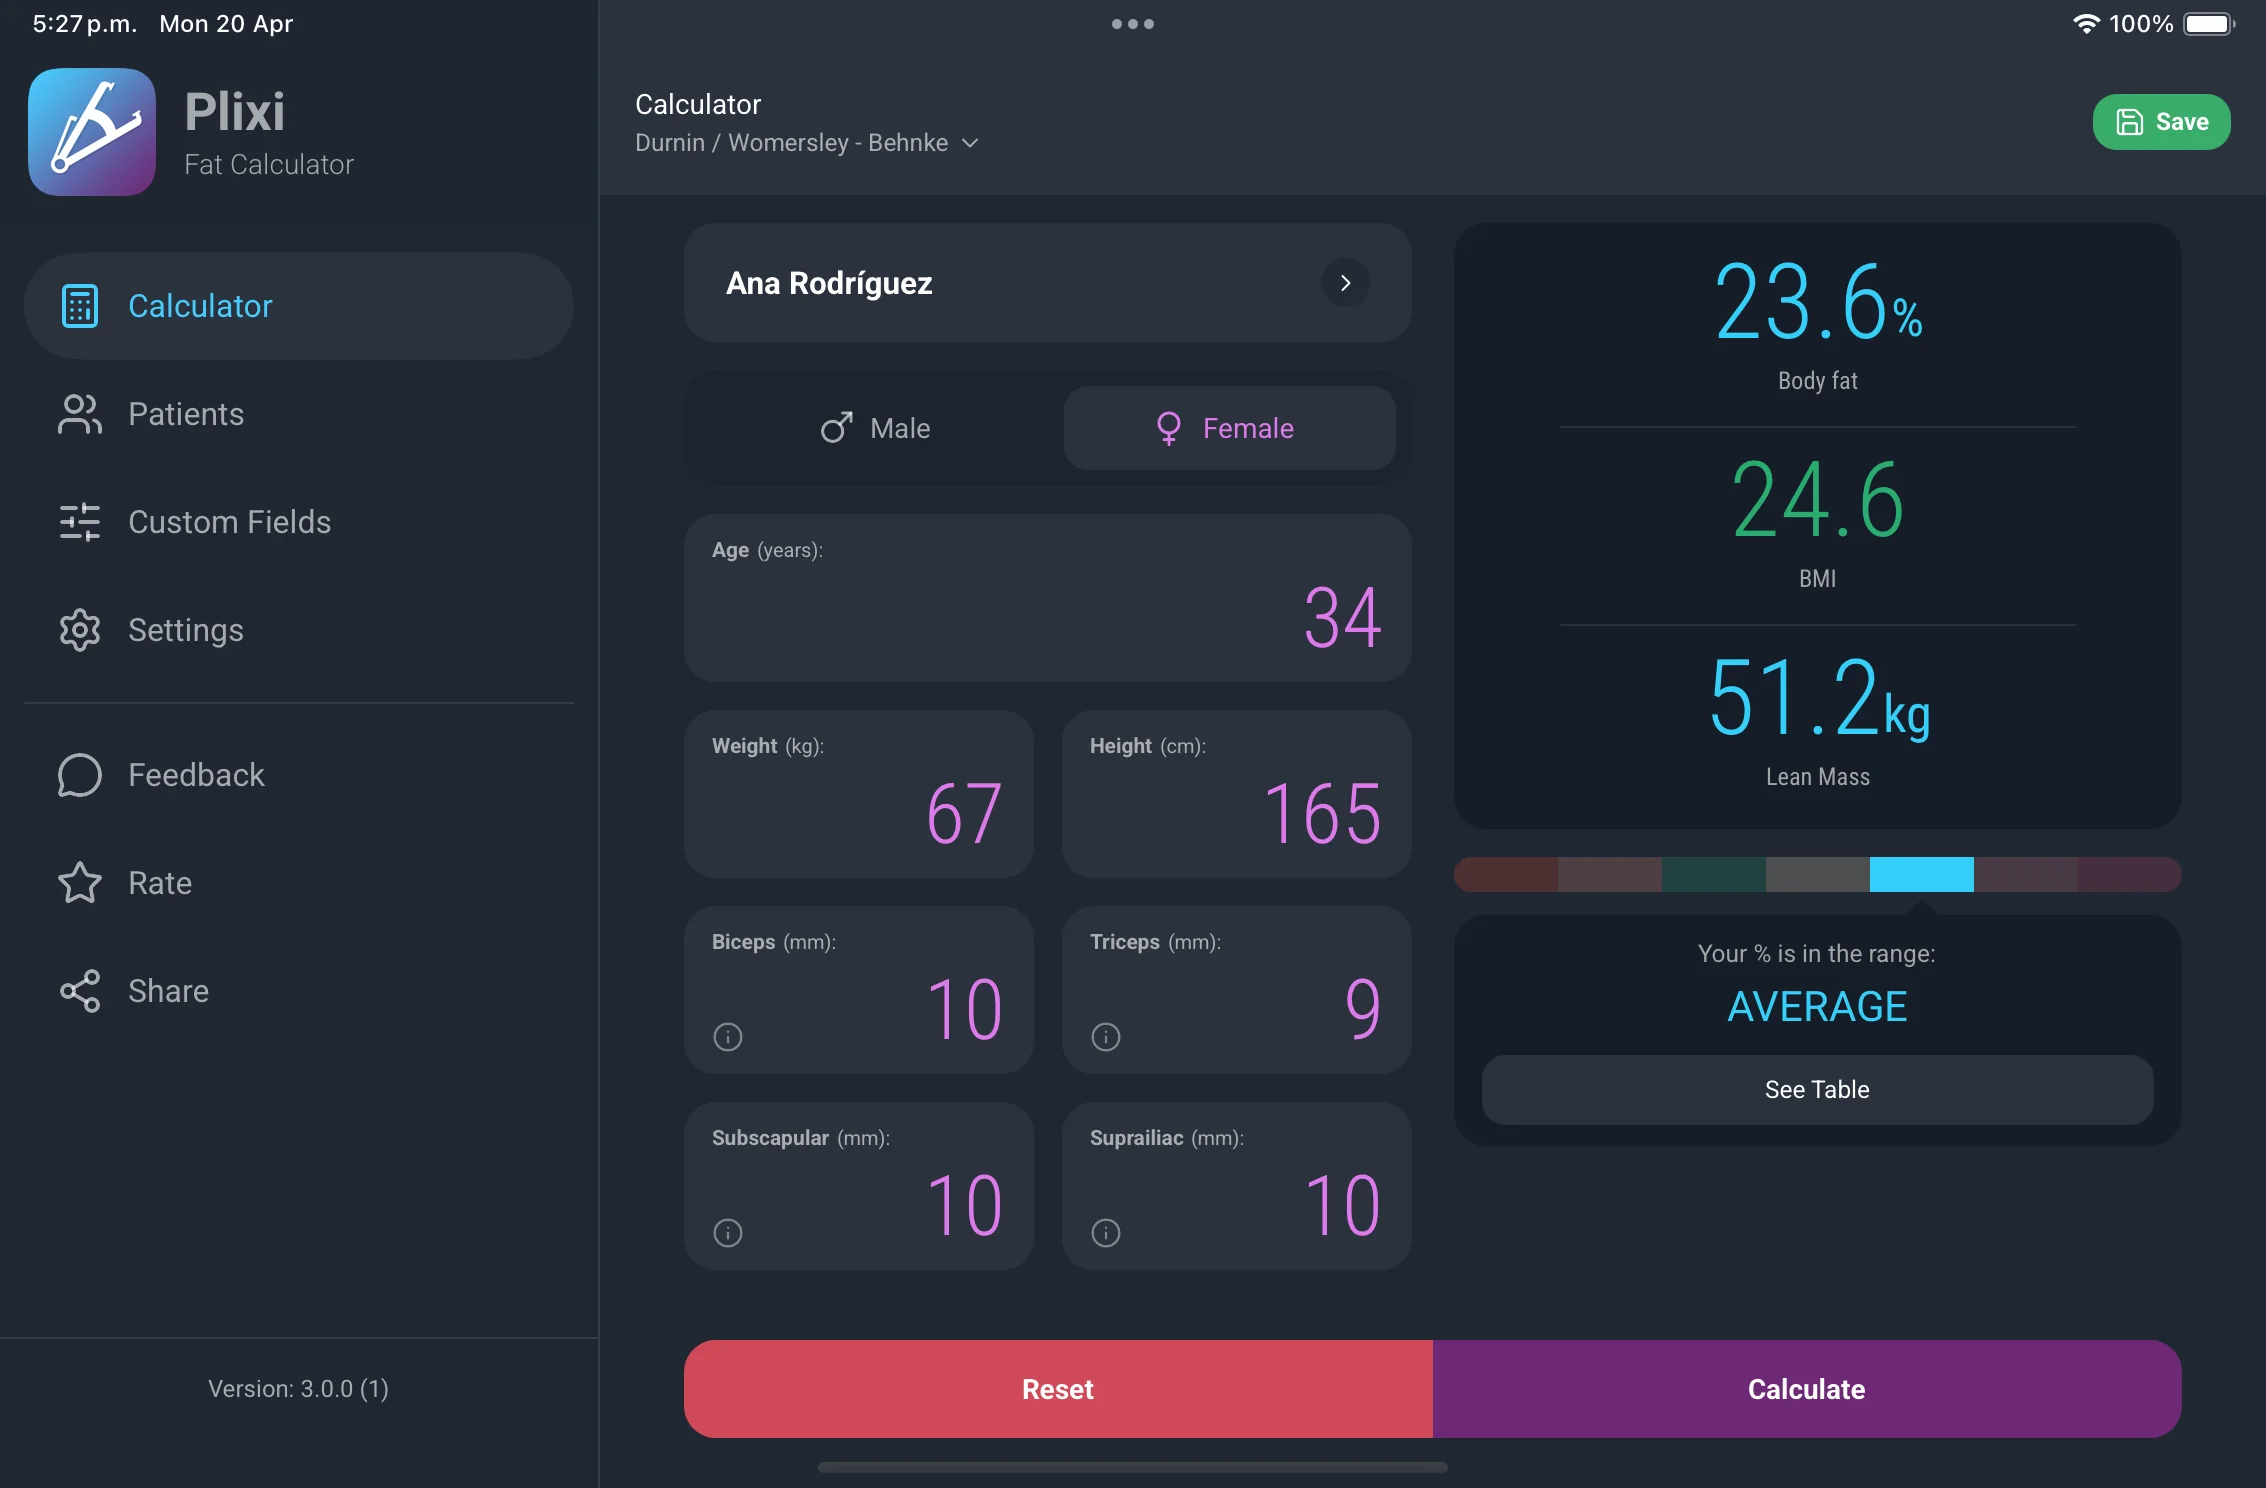
Task: Open the Calculator sidebar item
Action: 298,306
